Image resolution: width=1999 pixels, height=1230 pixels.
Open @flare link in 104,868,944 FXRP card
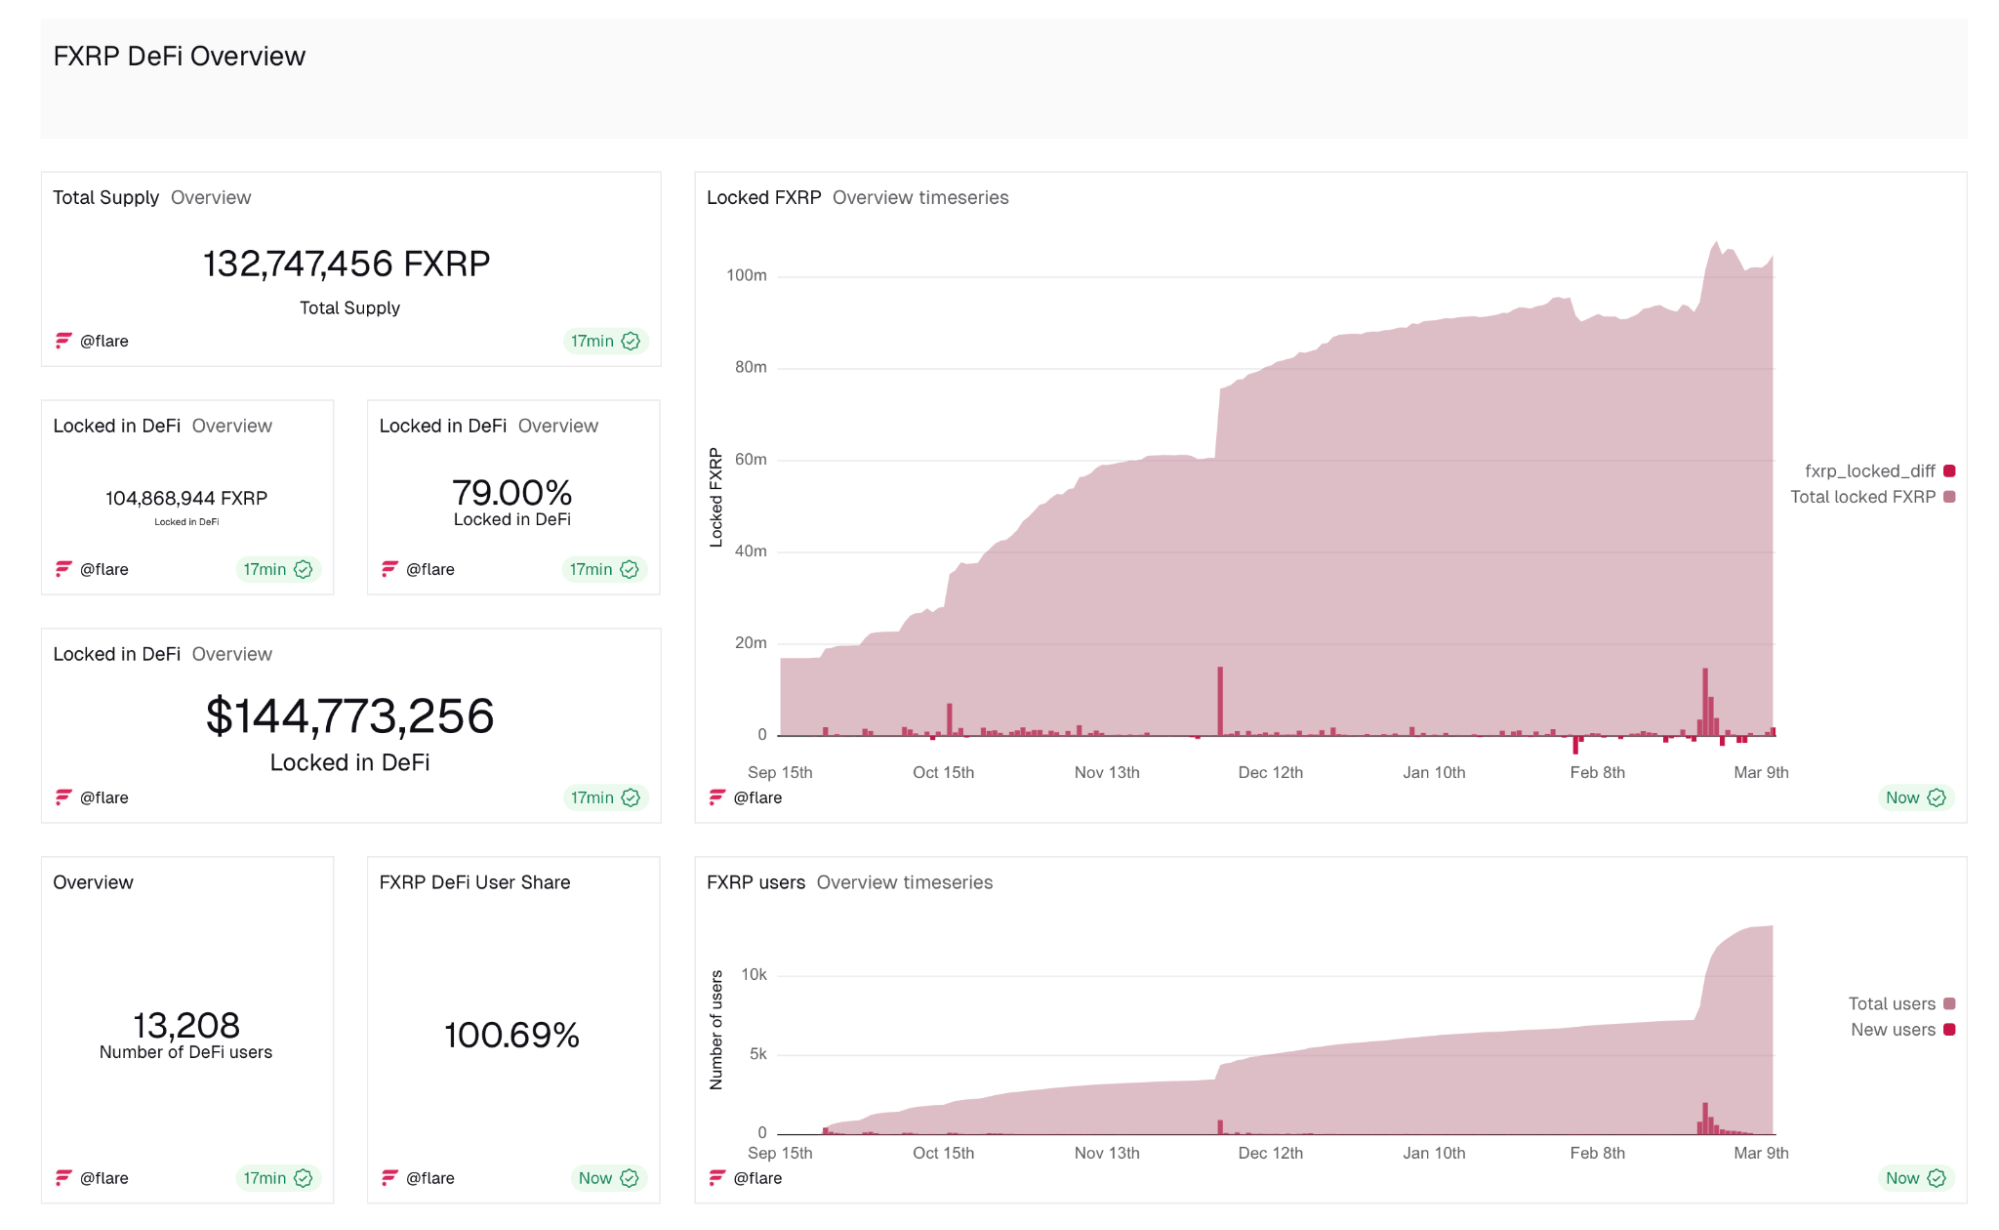click(x=104, y=569)
